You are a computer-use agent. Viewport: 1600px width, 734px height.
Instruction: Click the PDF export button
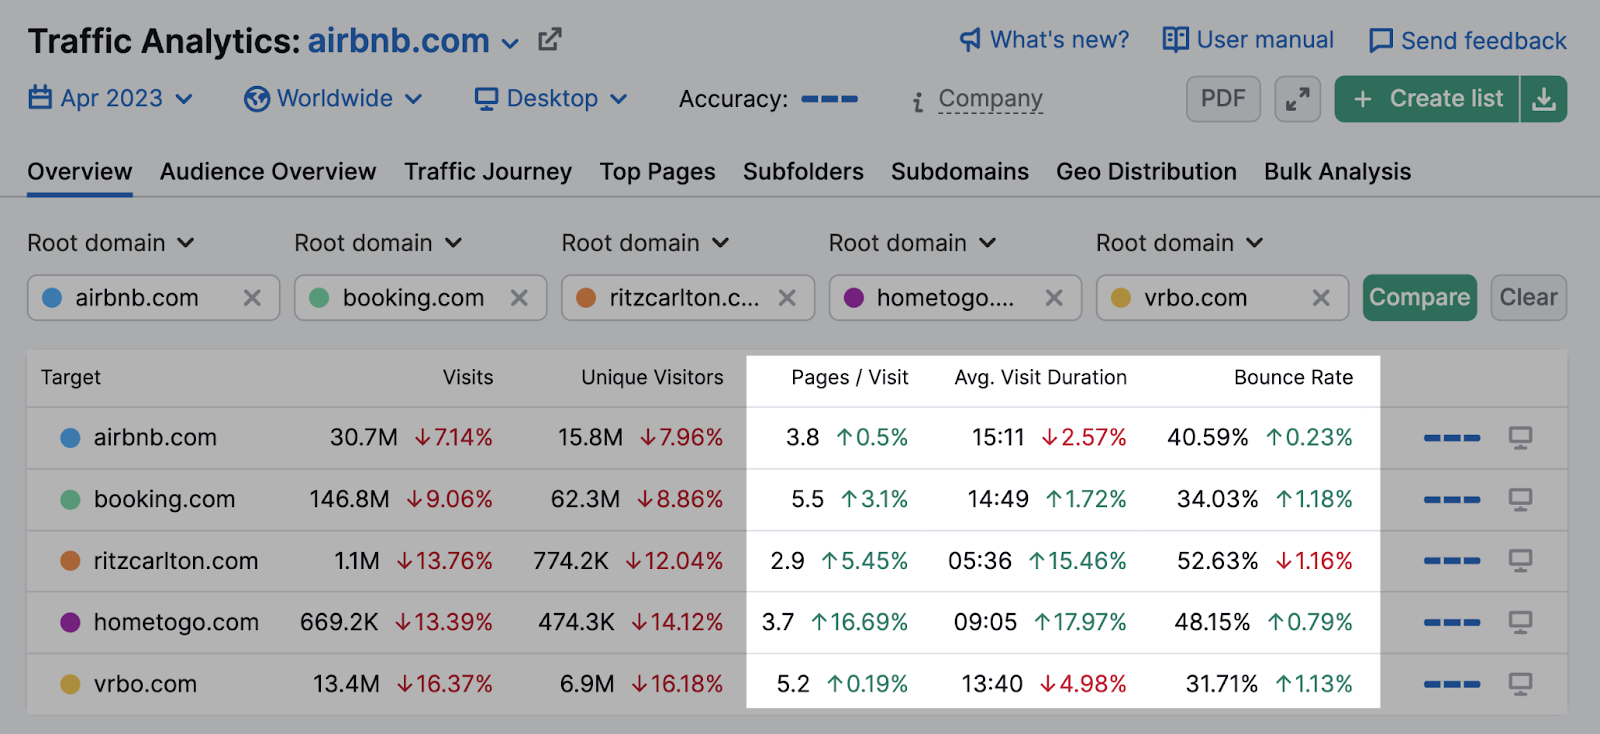point(1223,99)
